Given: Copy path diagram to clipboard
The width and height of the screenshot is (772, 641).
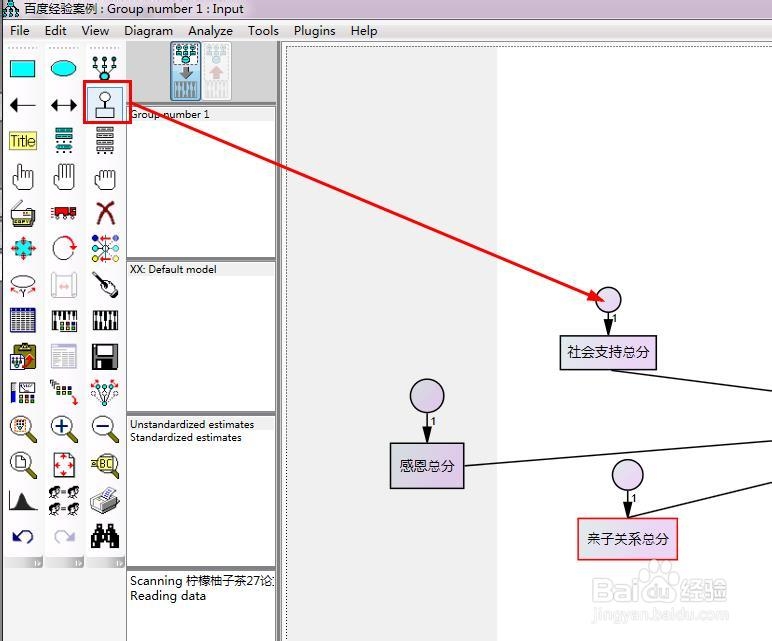Looking at the screenshot, I should coord(23,356).
